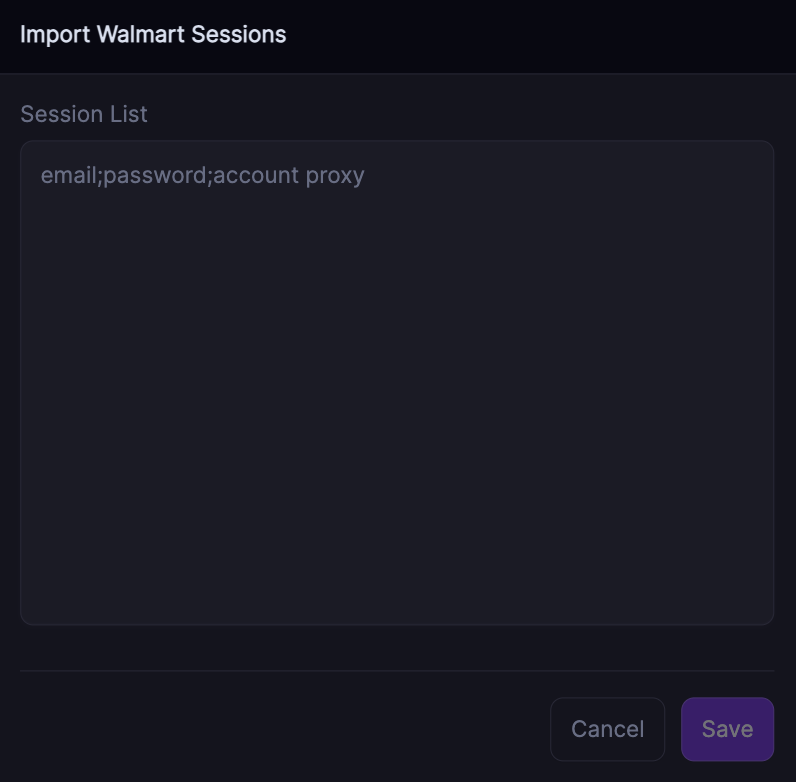Click the Cancel button
Image resolution: width=796 pixels, height=782 pixels.
click(607, 729)
